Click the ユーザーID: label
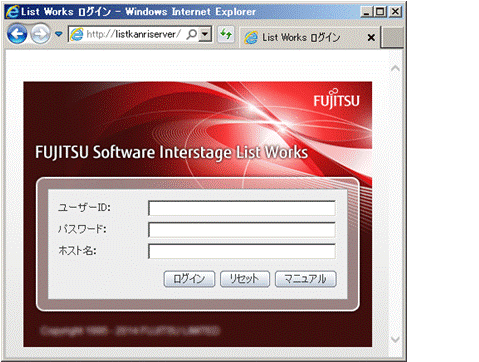 pos(84,207)
